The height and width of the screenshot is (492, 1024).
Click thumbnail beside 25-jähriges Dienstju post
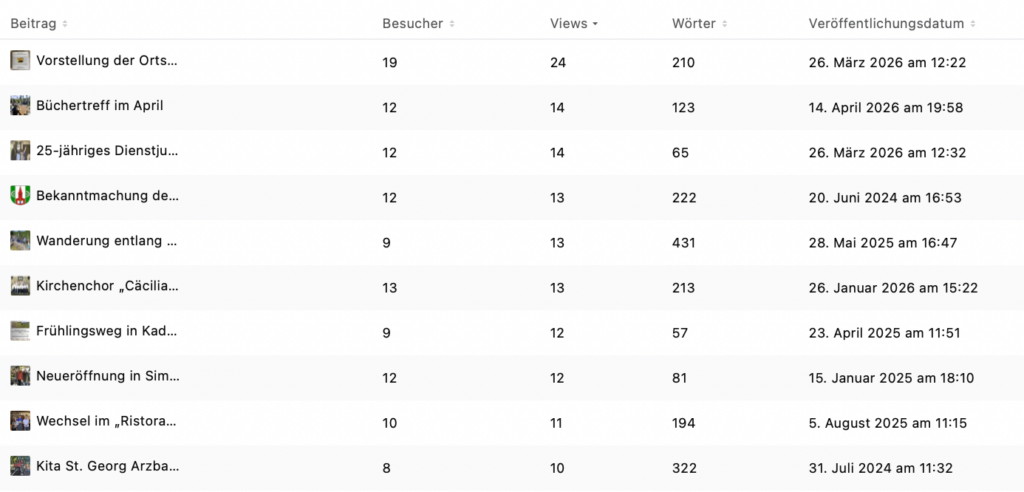pyautogui.click(x=20, y=151)
